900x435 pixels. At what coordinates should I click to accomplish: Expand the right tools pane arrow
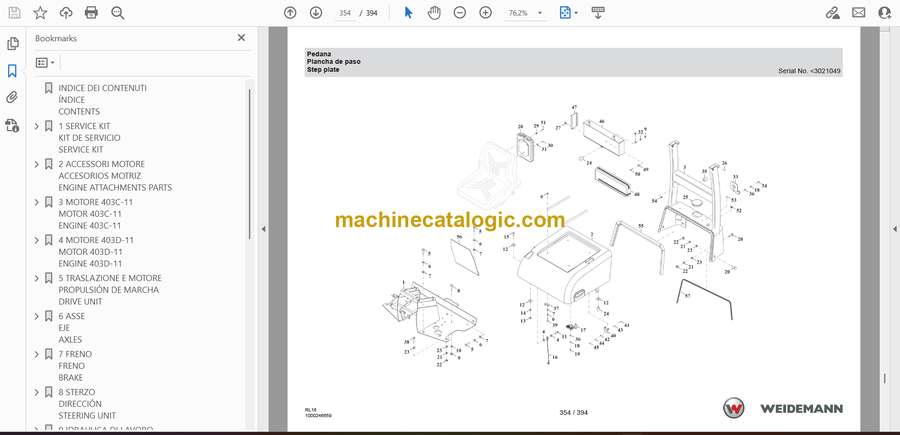pyautogui.click(x=894, y=229)
